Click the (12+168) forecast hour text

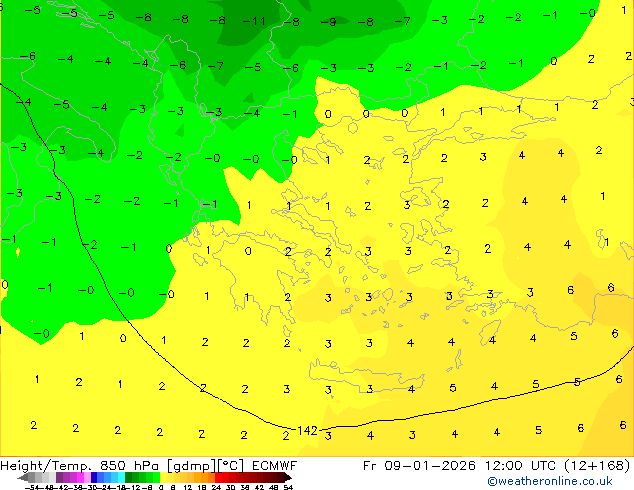point(597,466)
